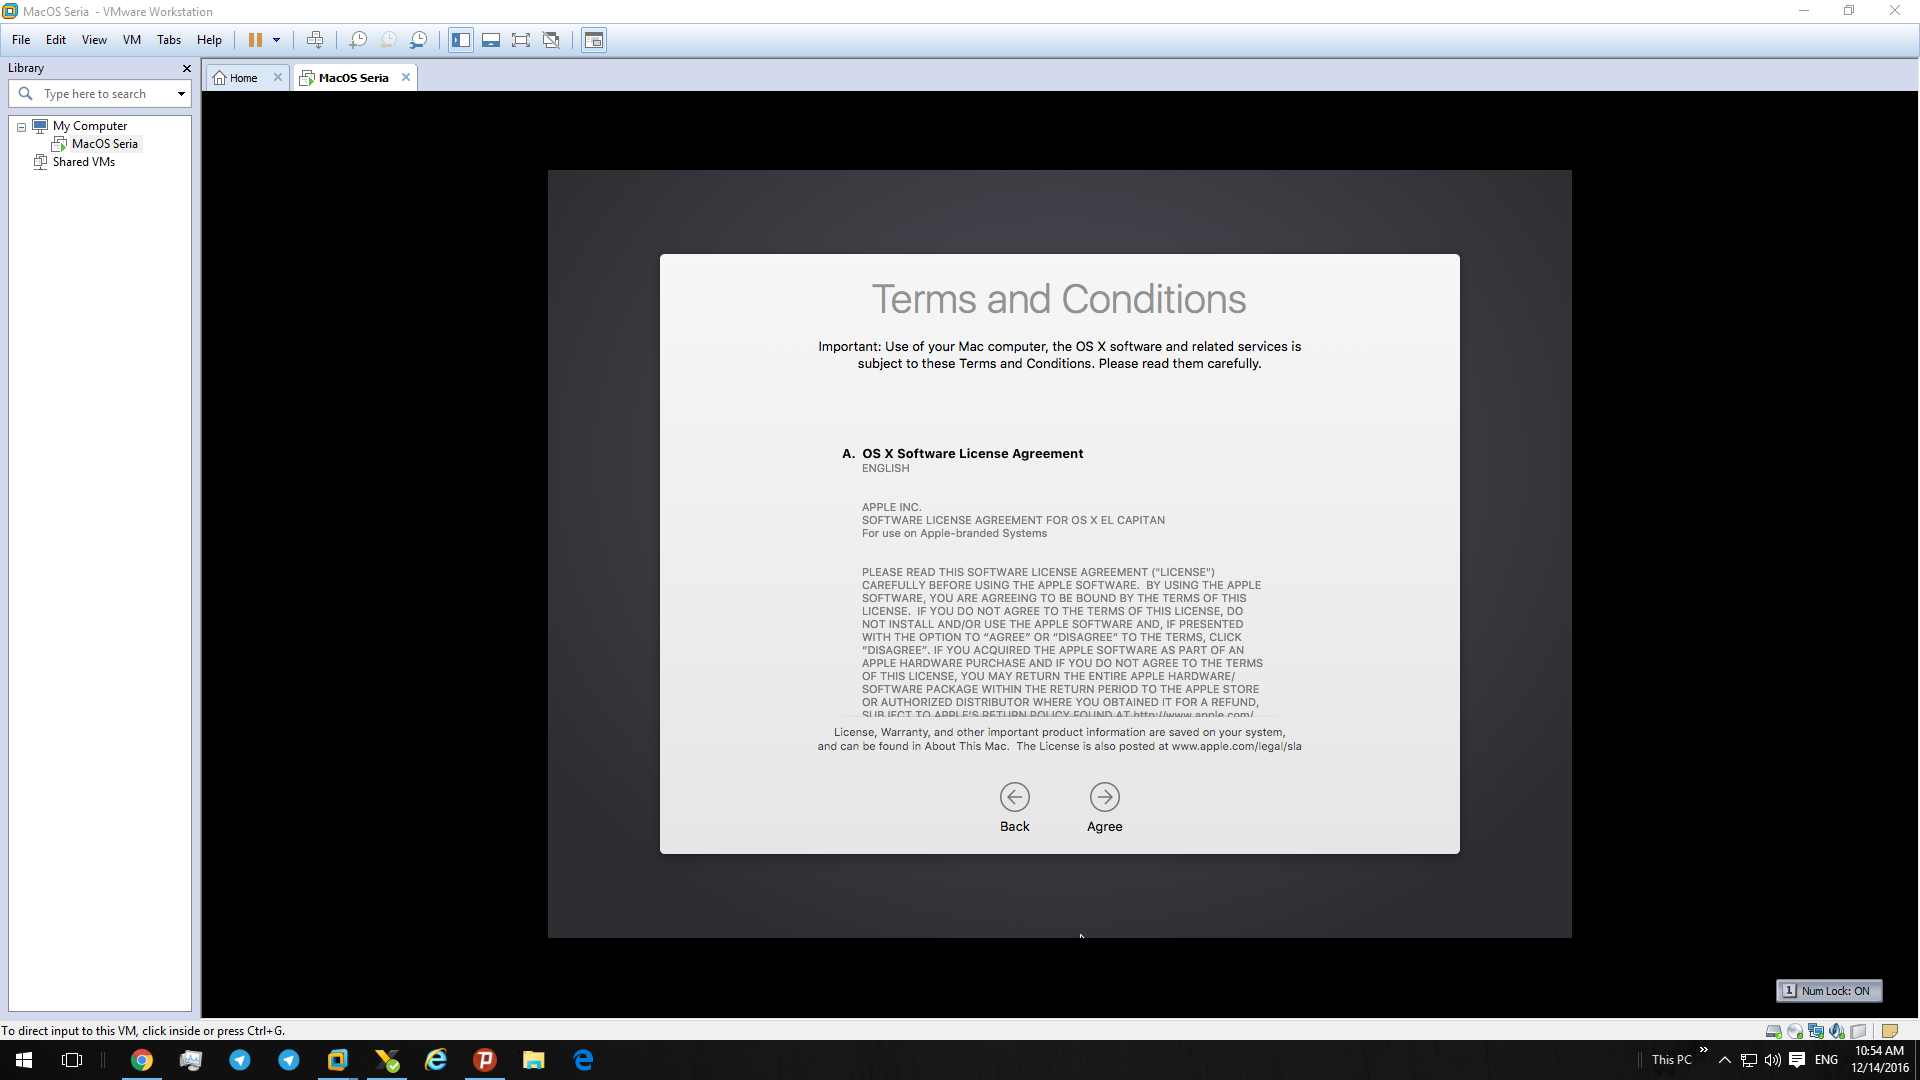
Task: Open the View menu
Action: pyautogui.click(x=94, y=40)
